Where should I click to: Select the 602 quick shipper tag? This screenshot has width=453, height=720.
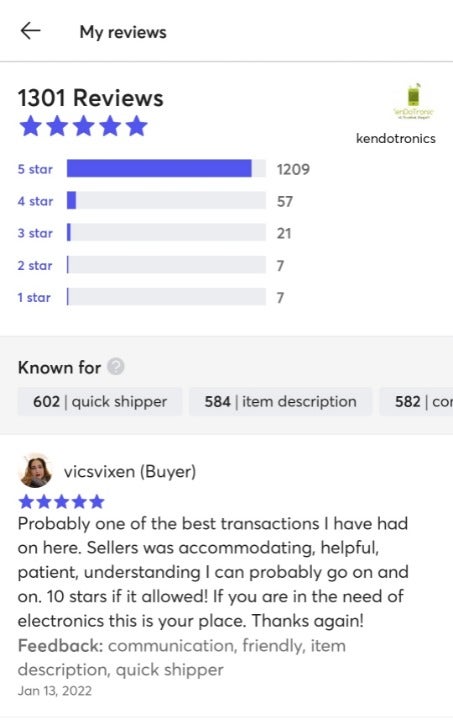click(x=100, y=402)
